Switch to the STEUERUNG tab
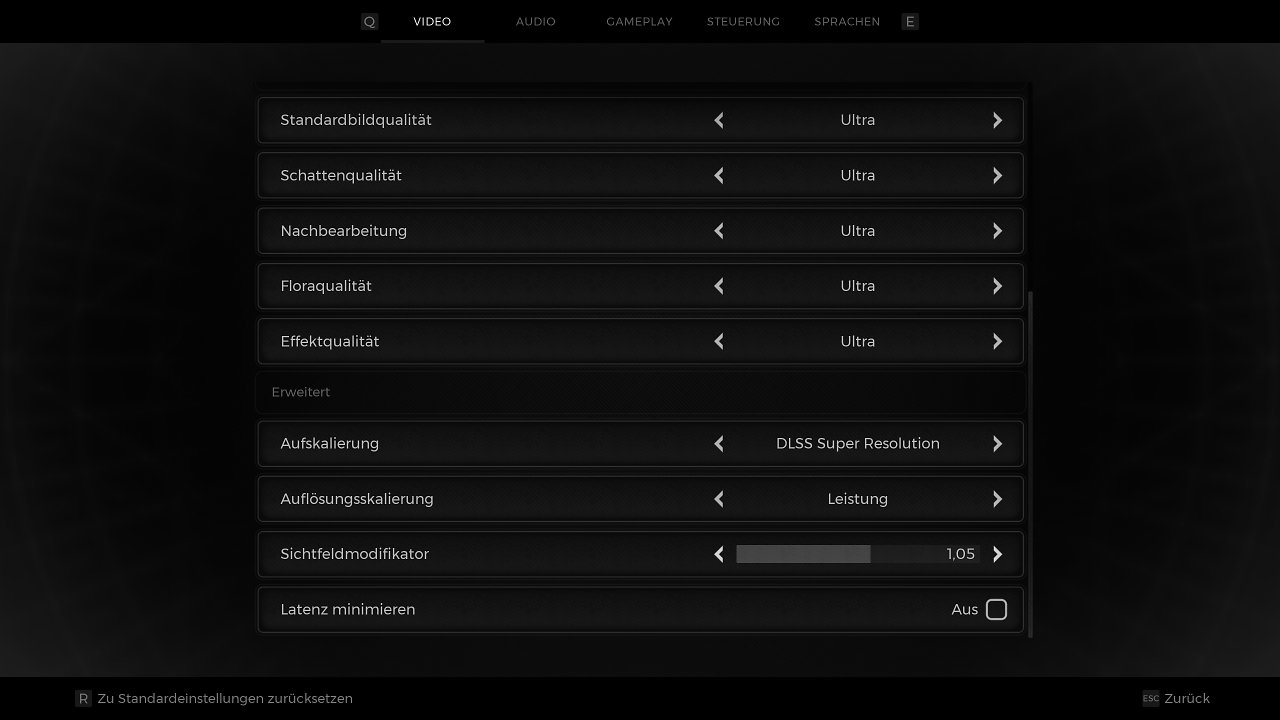The height and width of the screenshot is (720, 1280). pos(743,21)
